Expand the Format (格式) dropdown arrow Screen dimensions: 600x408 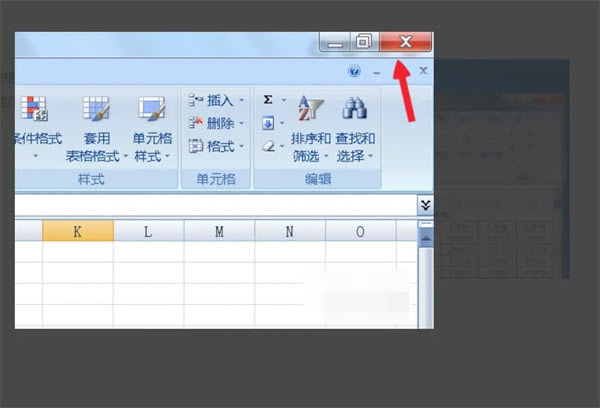pos(241,146)
